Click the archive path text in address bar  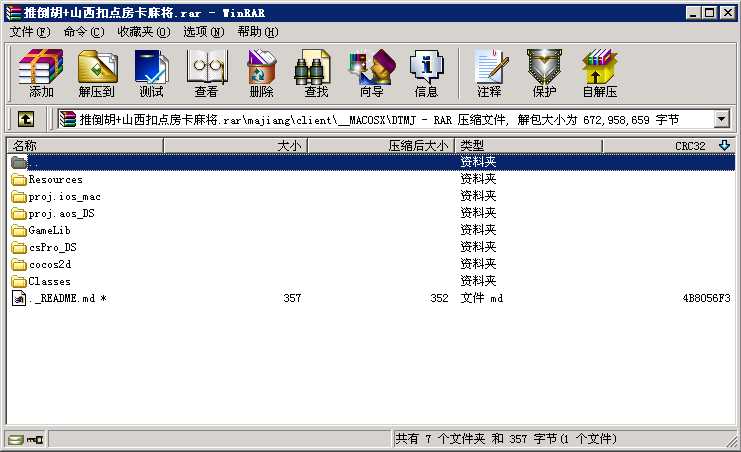click(x=379, y=120)
